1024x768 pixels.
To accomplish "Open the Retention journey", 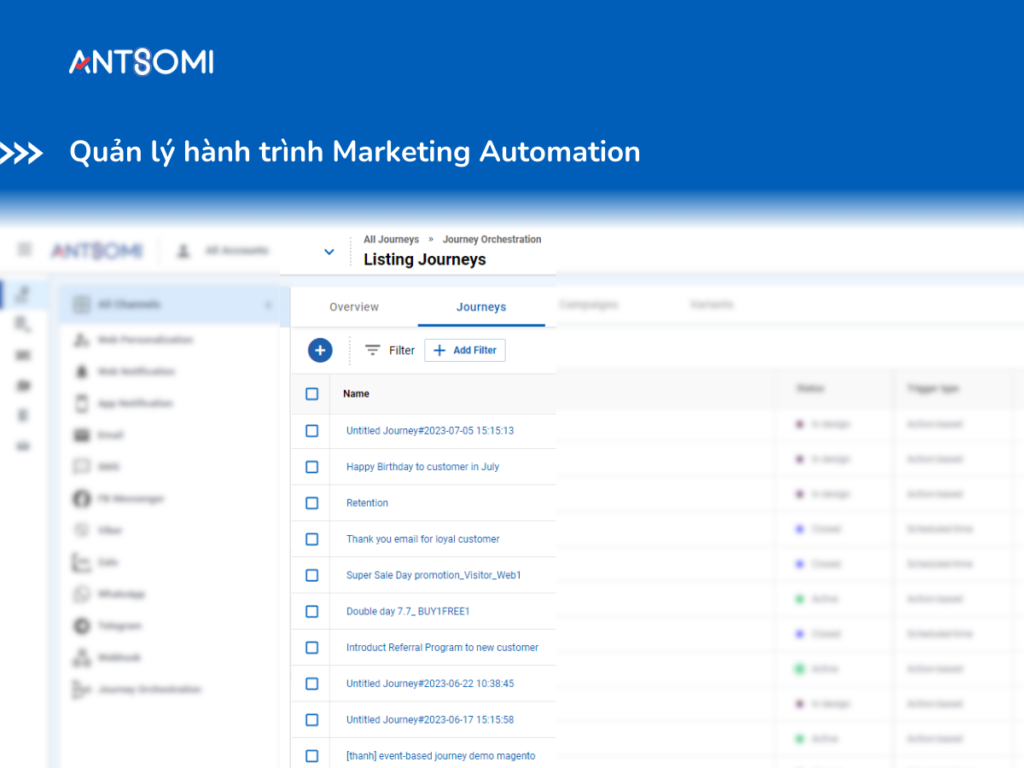I will tap(367, 503).
